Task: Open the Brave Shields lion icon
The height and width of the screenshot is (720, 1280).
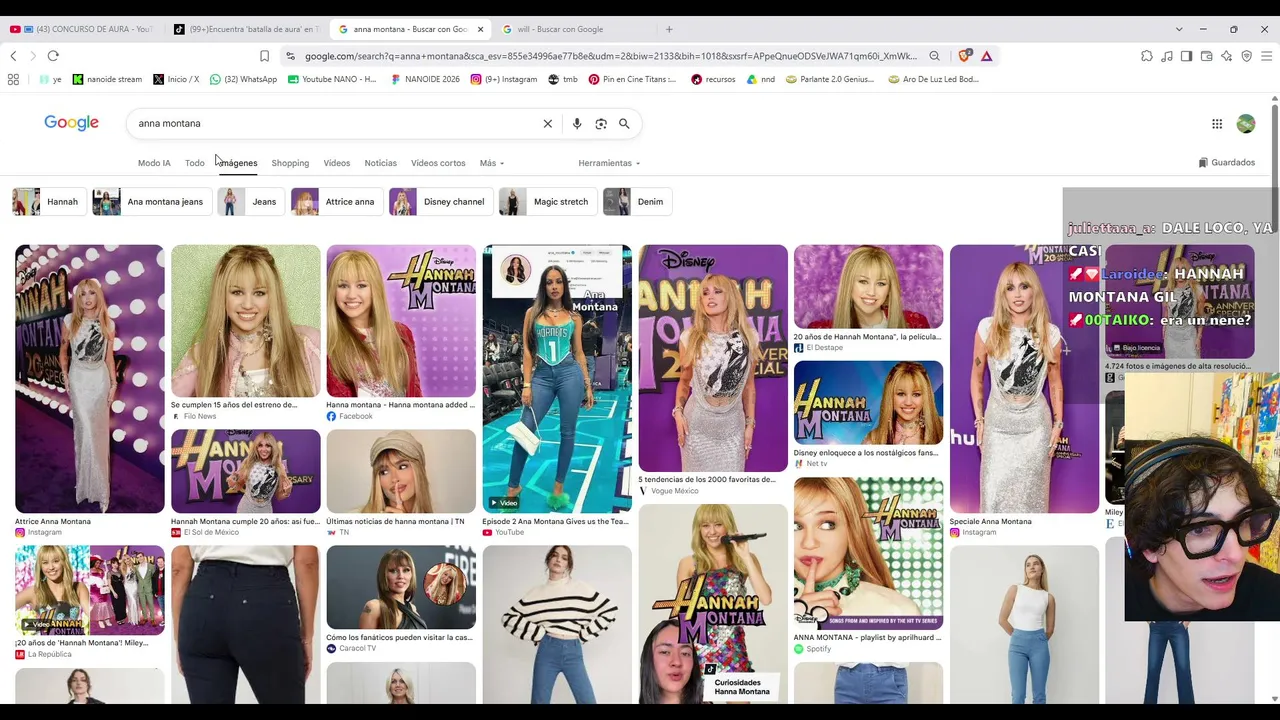Action: click(964, 56)
